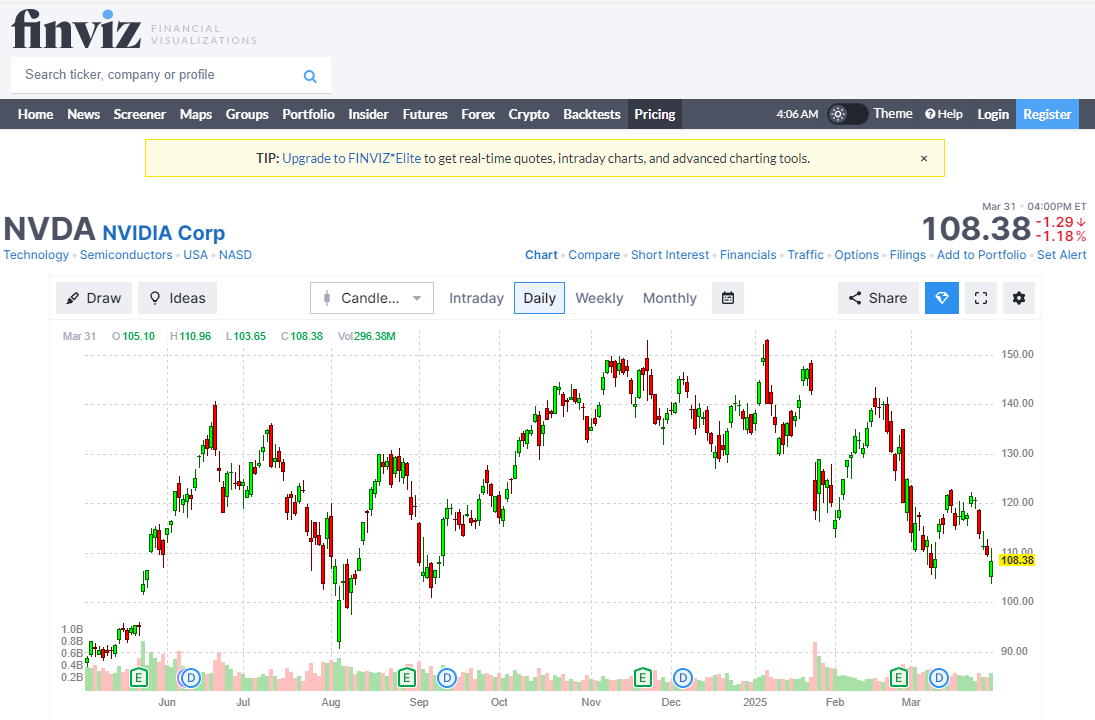Open the Short Interest link
The width and height of the screenshot is (1095, 720).
(670, 255)
